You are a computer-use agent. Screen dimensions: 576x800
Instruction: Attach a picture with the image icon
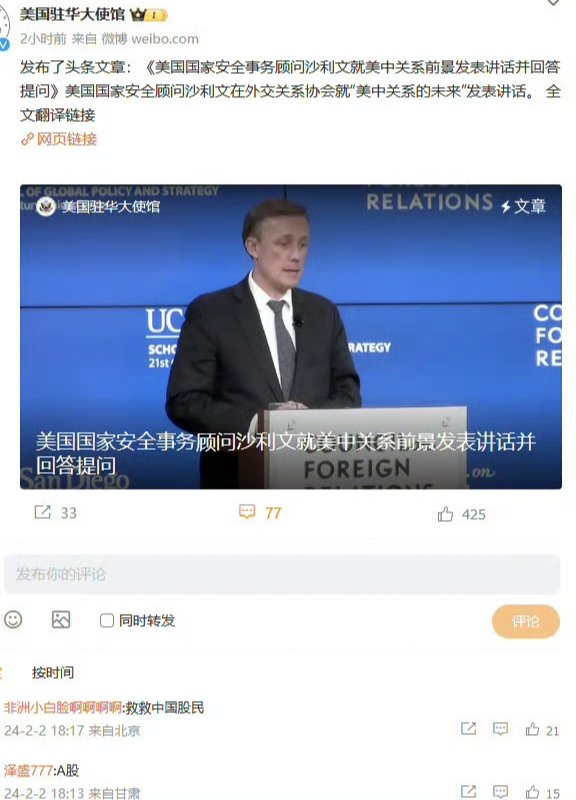click(61, 620)
